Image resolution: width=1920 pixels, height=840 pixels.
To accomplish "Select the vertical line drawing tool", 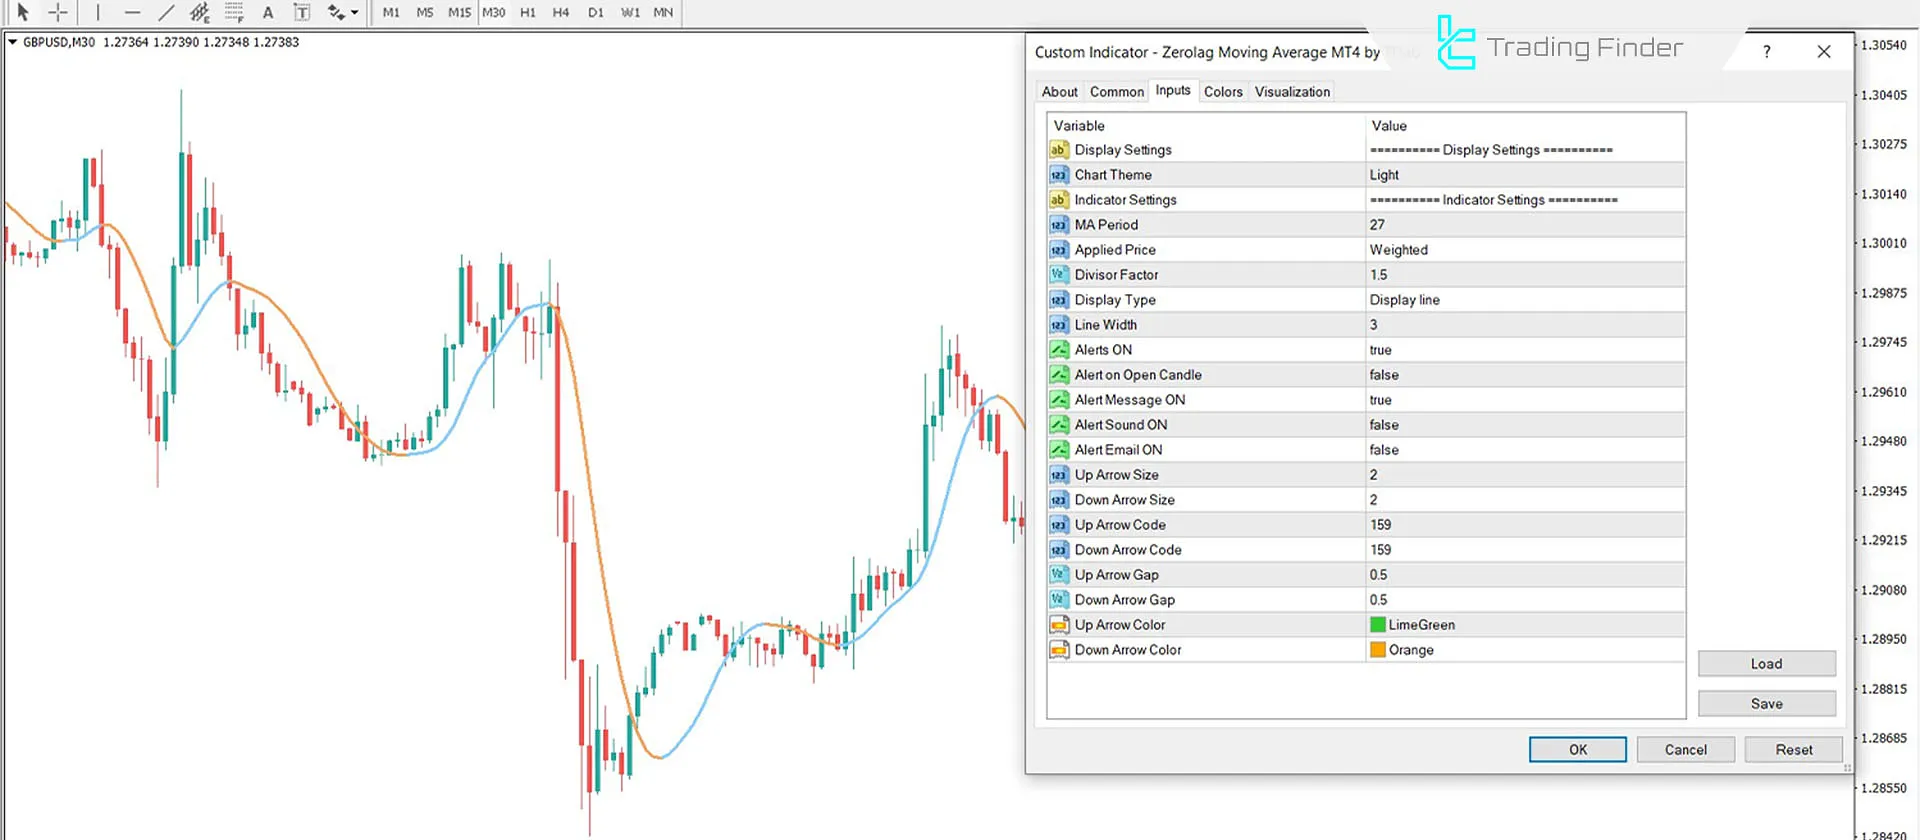I will click(x=98, y=13).
